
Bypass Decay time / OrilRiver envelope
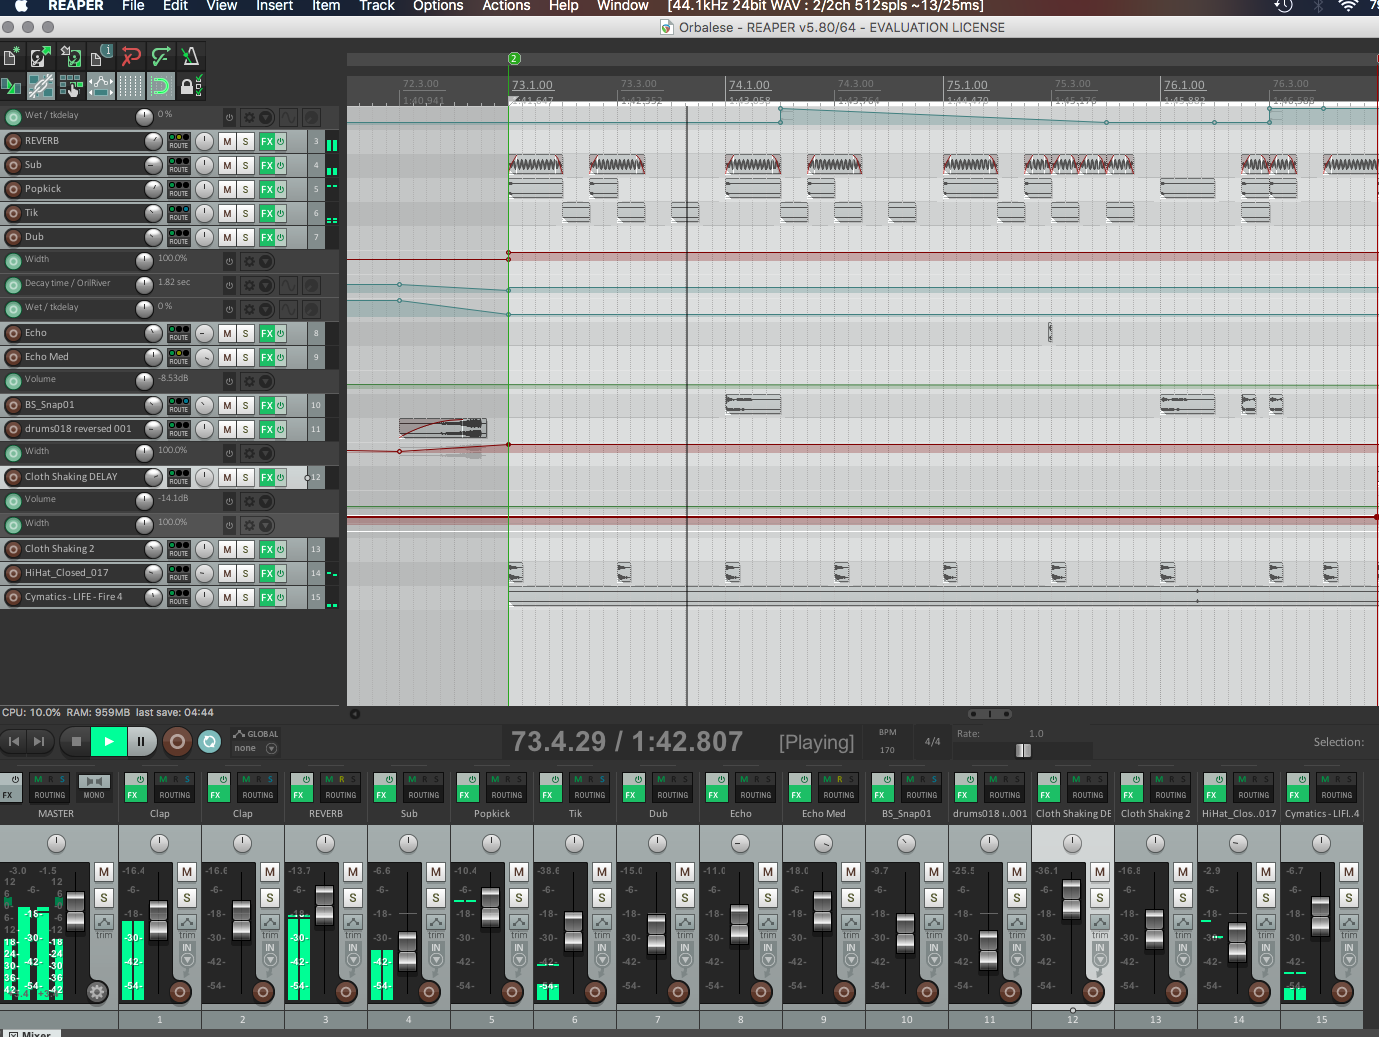coord(229,285)
